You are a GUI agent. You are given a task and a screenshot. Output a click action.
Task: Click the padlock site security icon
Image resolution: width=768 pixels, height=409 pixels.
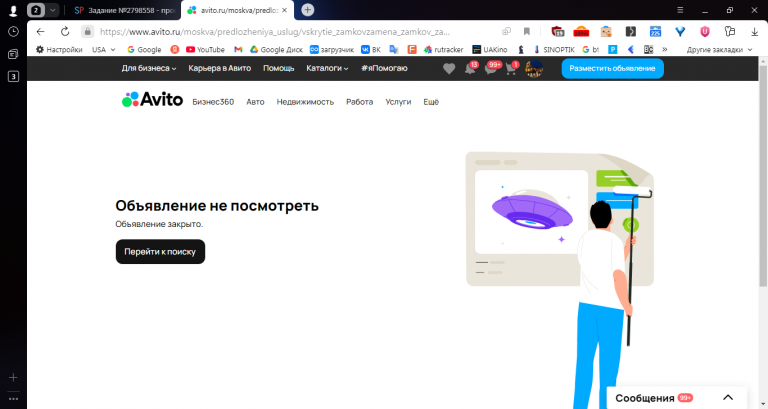pos(88,31)
